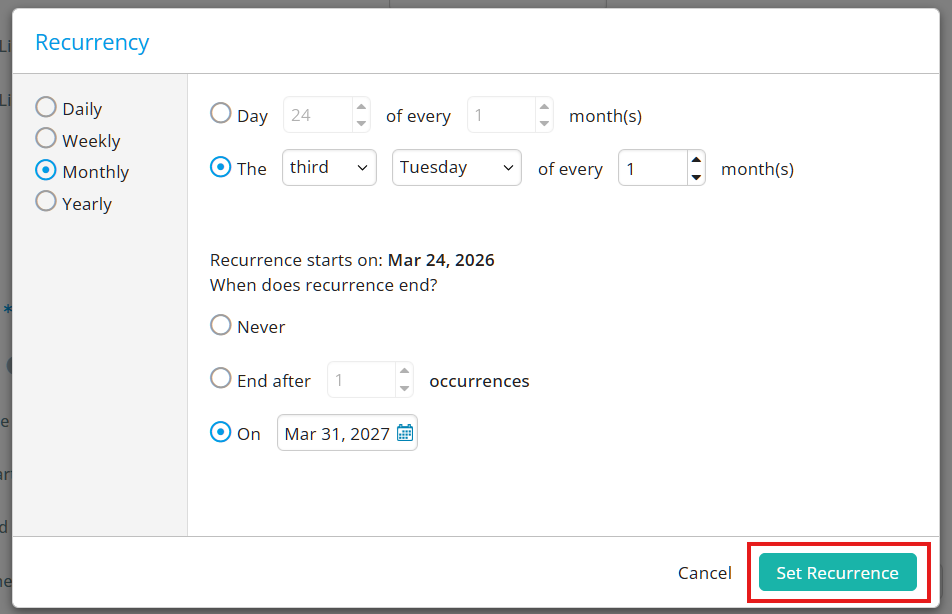Pick the Yearly recurrence option
Screen dimensions: 952x614
(x=46, y=203)
